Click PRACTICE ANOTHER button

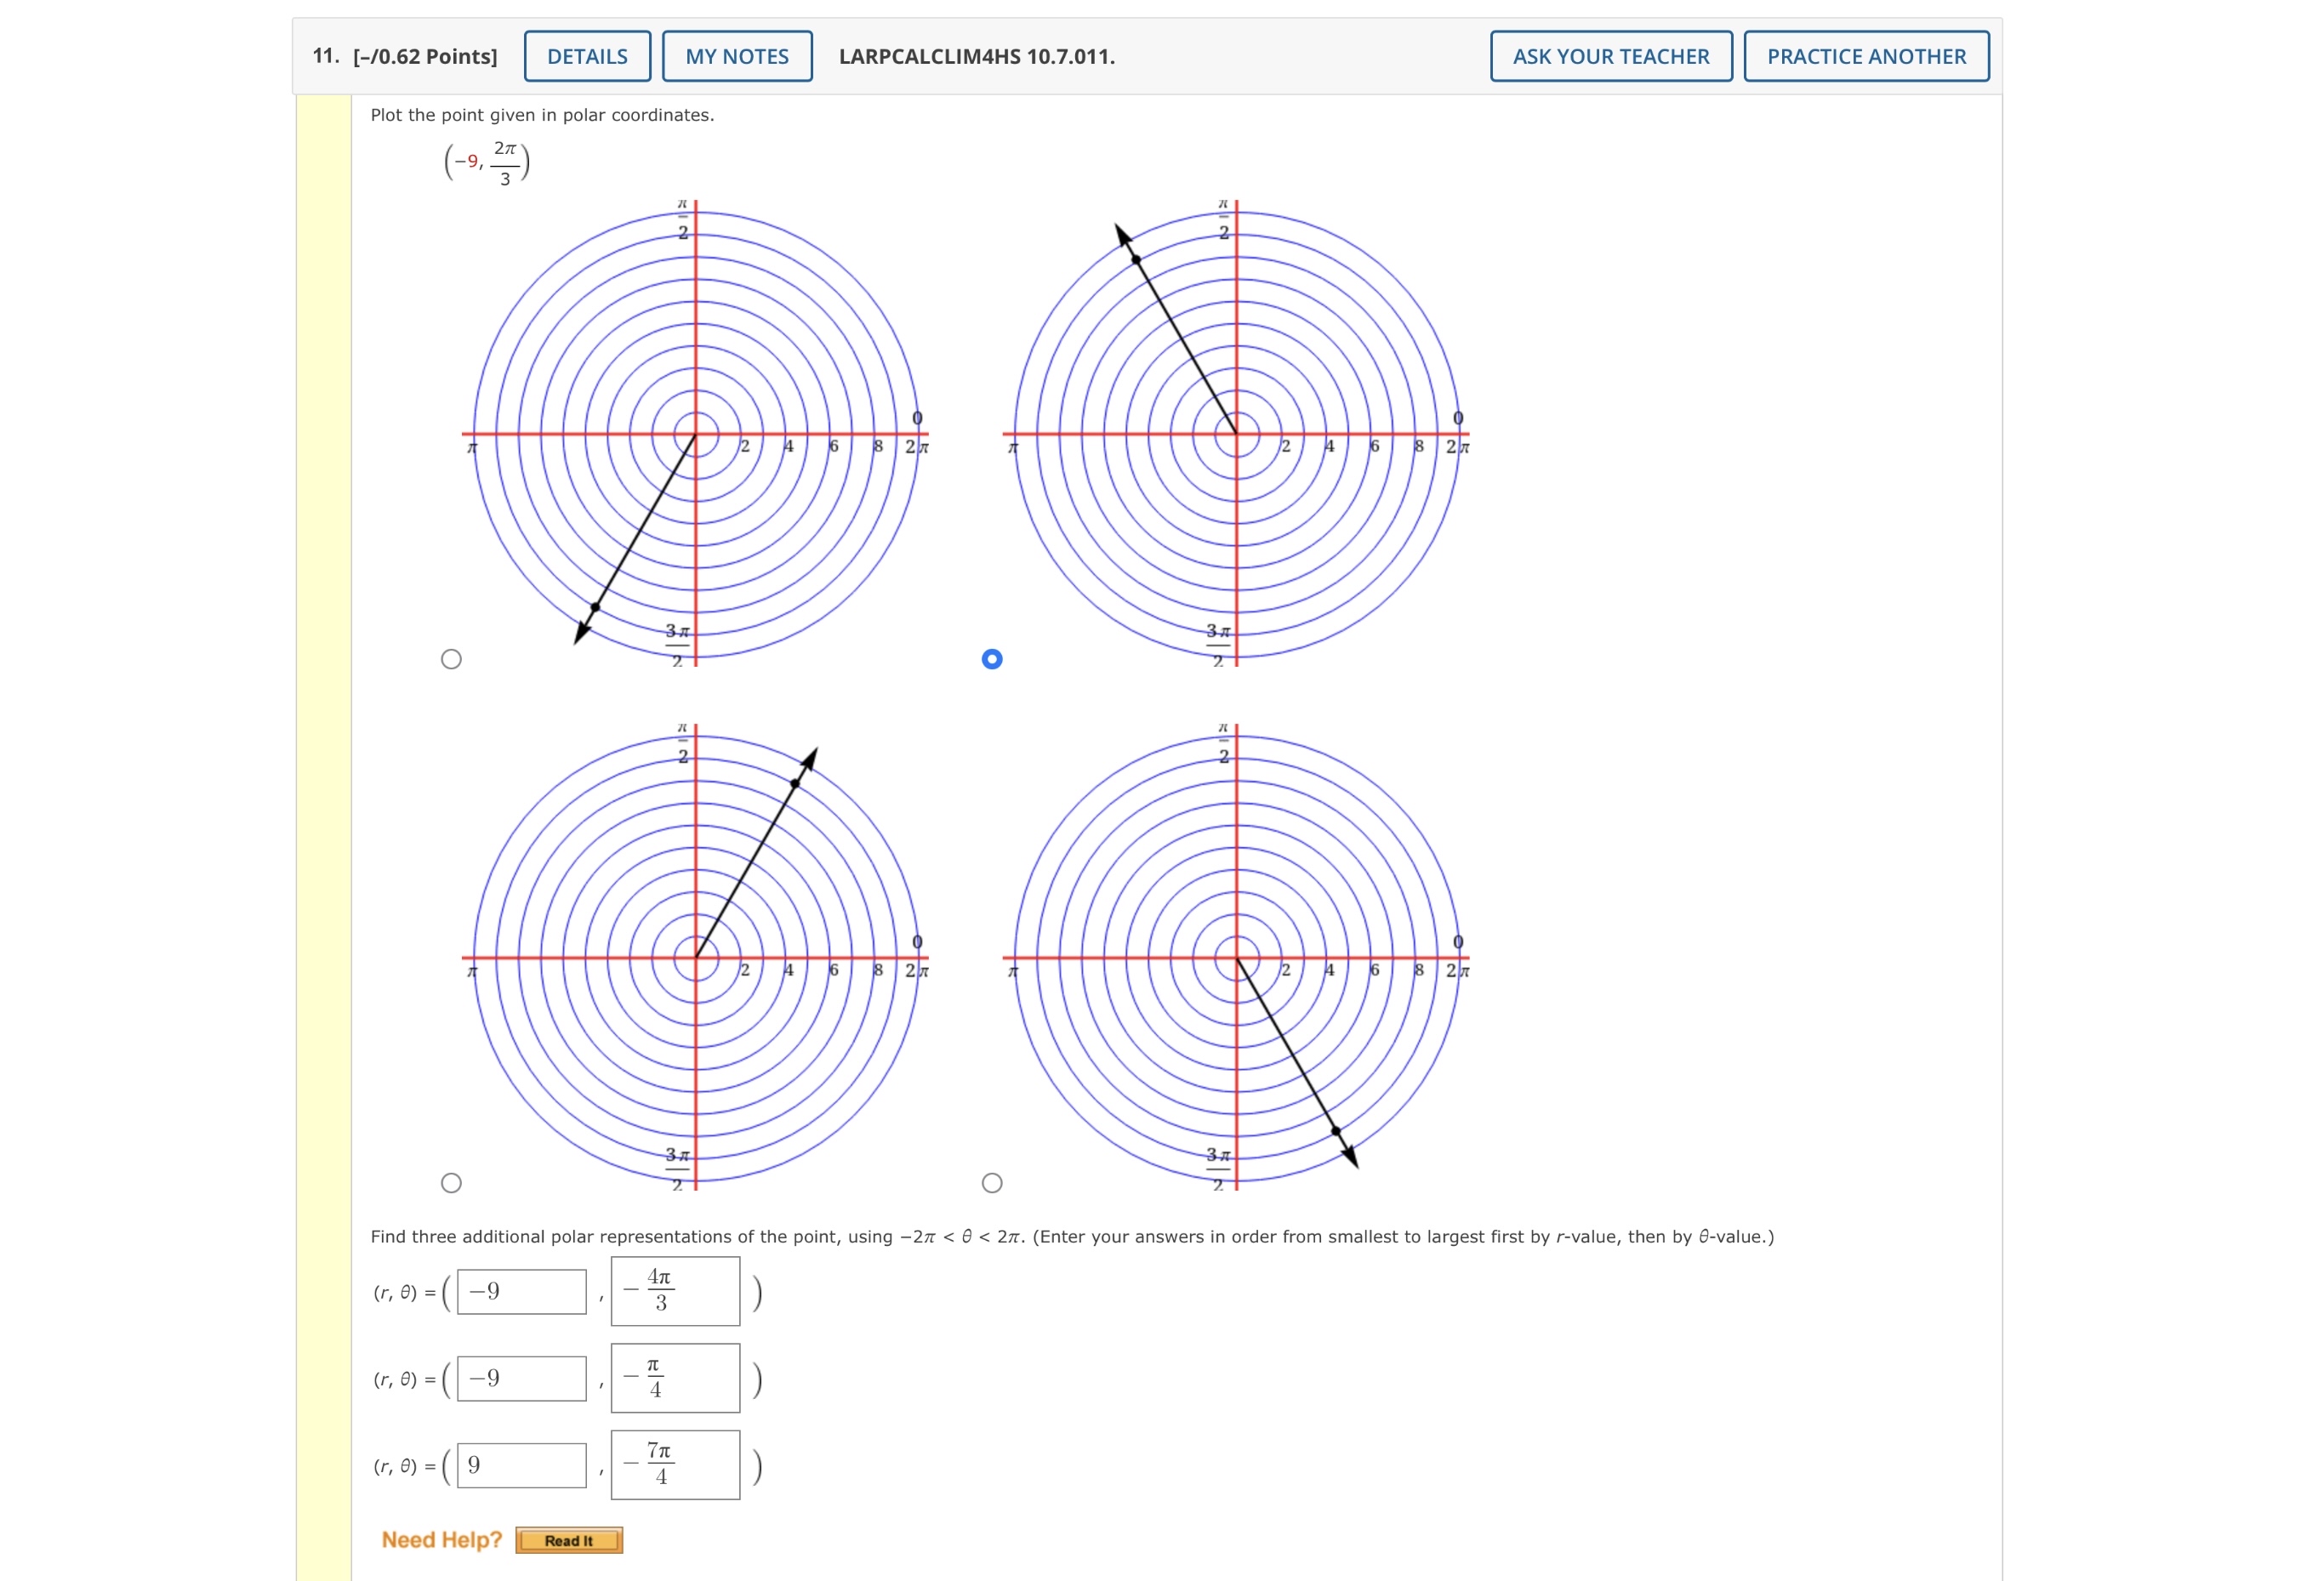[x=1866, y=56]
